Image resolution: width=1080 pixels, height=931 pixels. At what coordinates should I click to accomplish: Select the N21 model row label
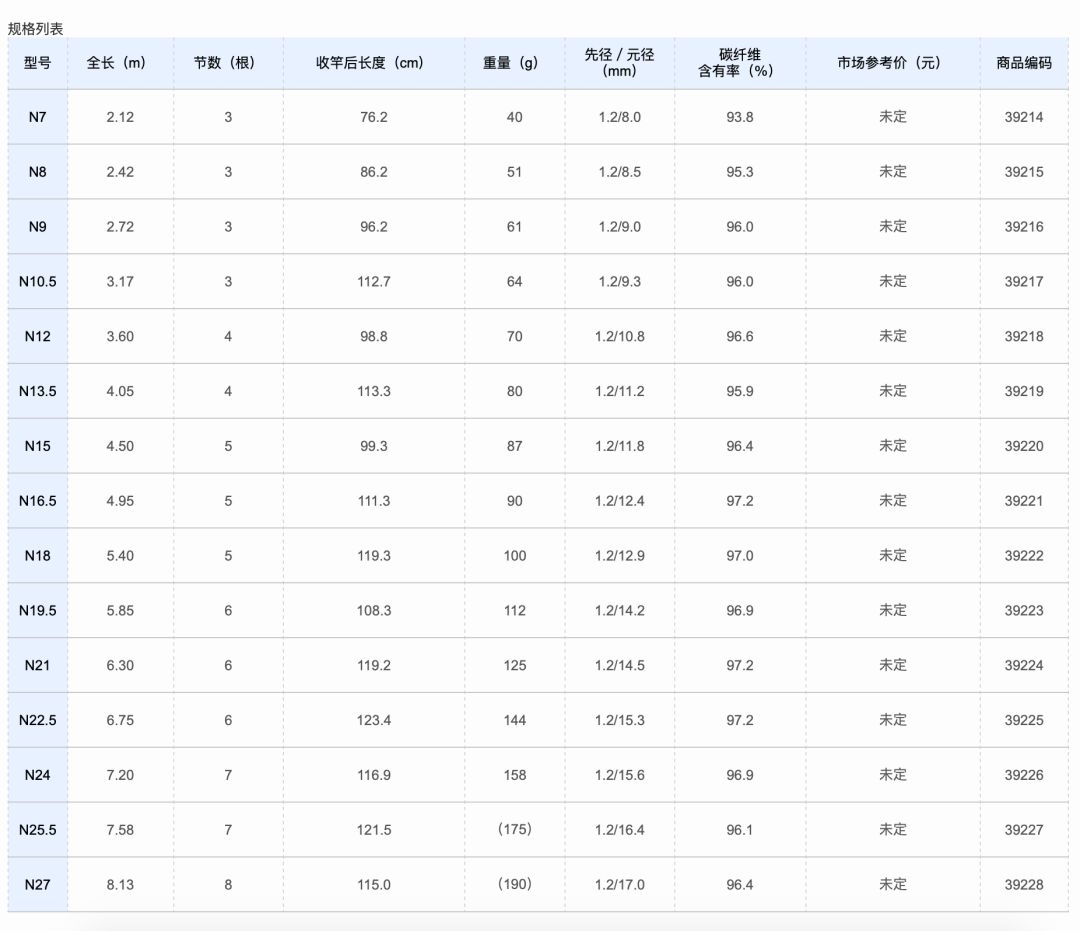37,665
